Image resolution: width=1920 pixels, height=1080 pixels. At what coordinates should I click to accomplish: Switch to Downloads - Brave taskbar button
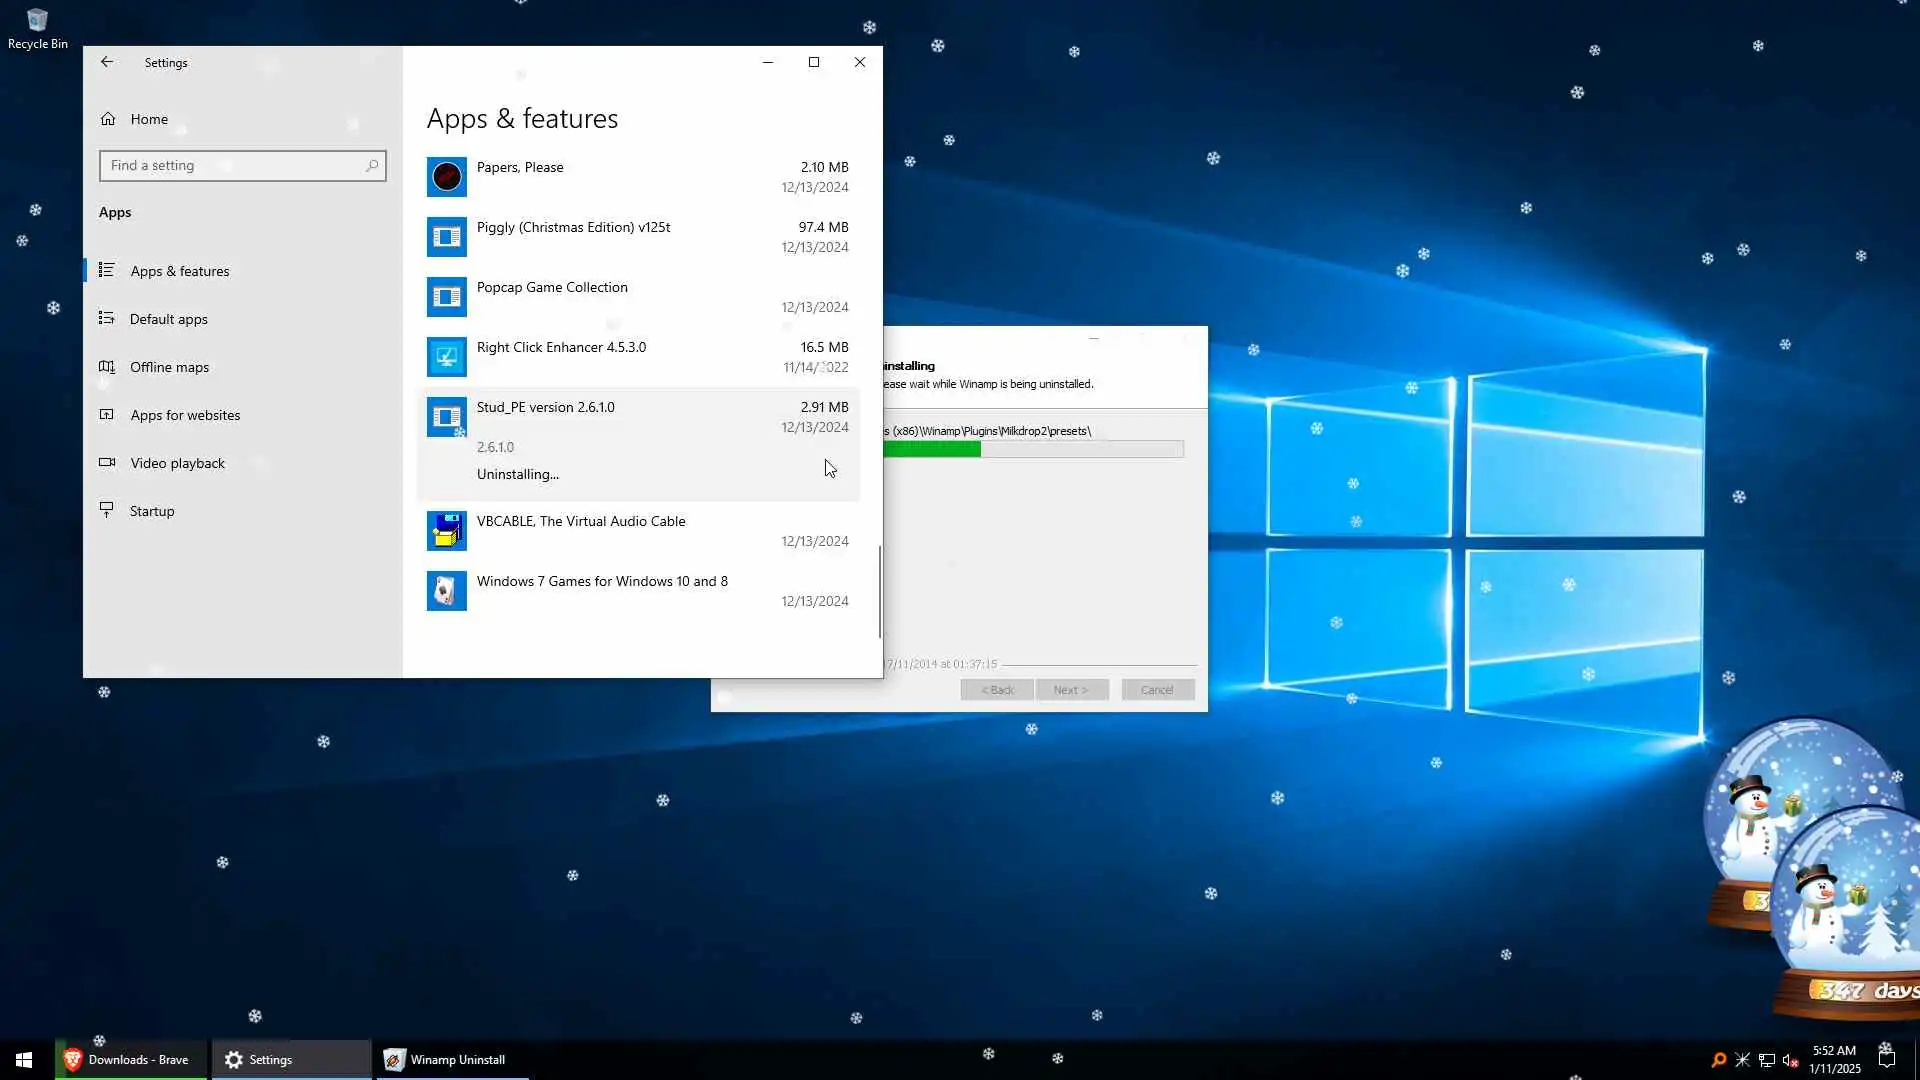point(131,1060)
